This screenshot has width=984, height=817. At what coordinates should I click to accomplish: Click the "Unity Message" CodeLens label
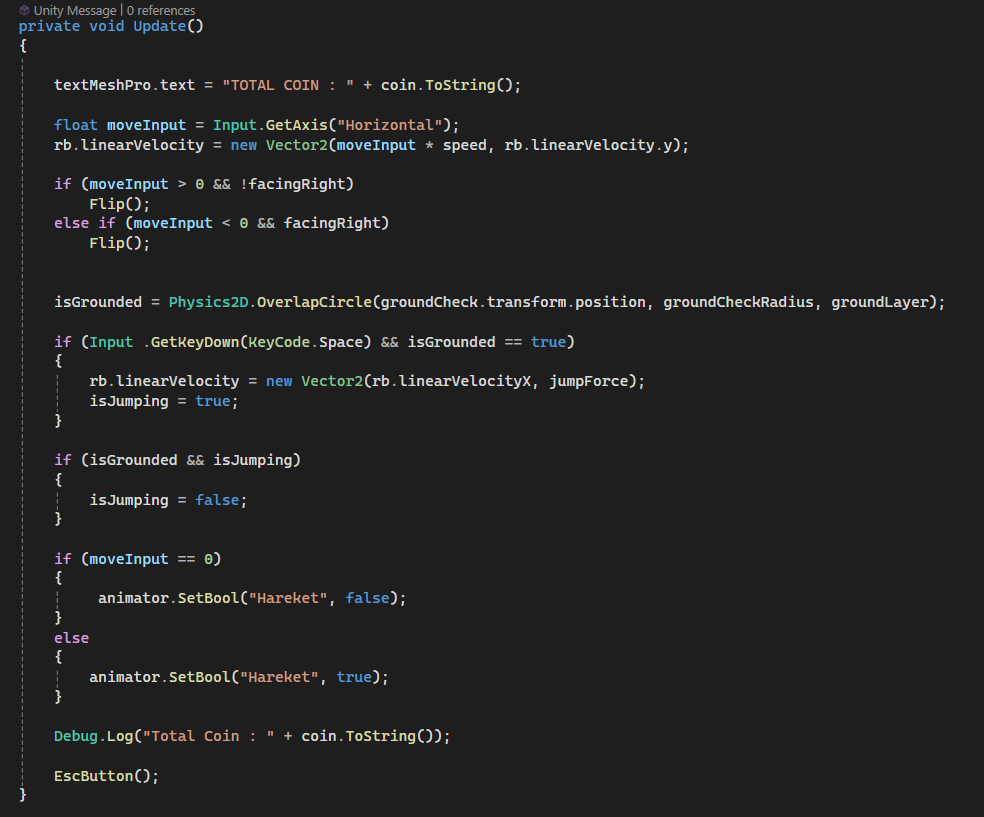[x=76, y=10]
